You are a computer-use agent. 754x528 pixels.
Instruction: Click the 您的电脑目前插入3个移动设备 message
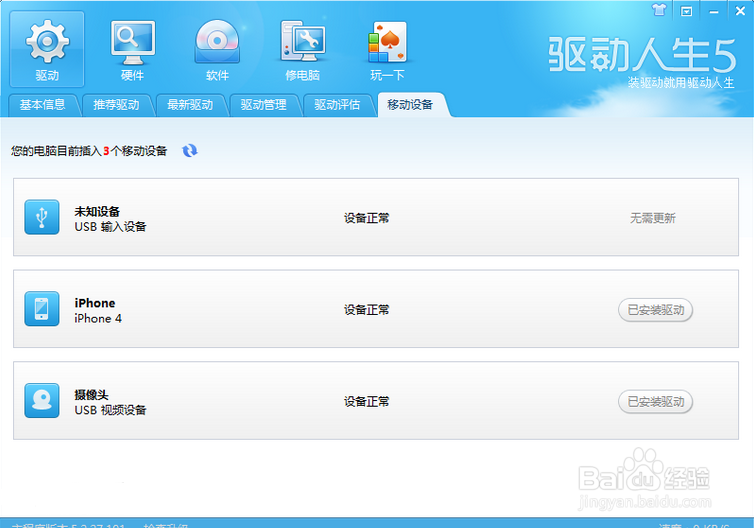(89, 151)
